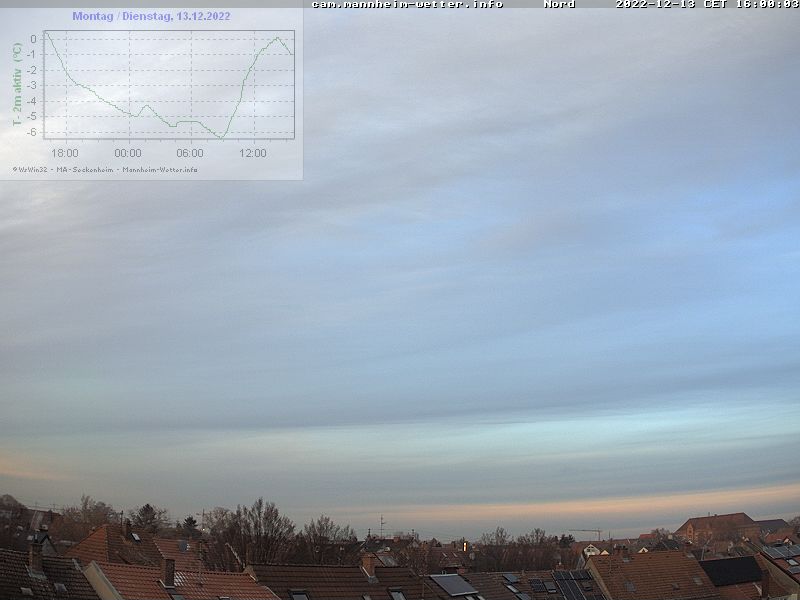Click the 'Nord' direction label
The image size is (800, 600).
coord(559,5)
